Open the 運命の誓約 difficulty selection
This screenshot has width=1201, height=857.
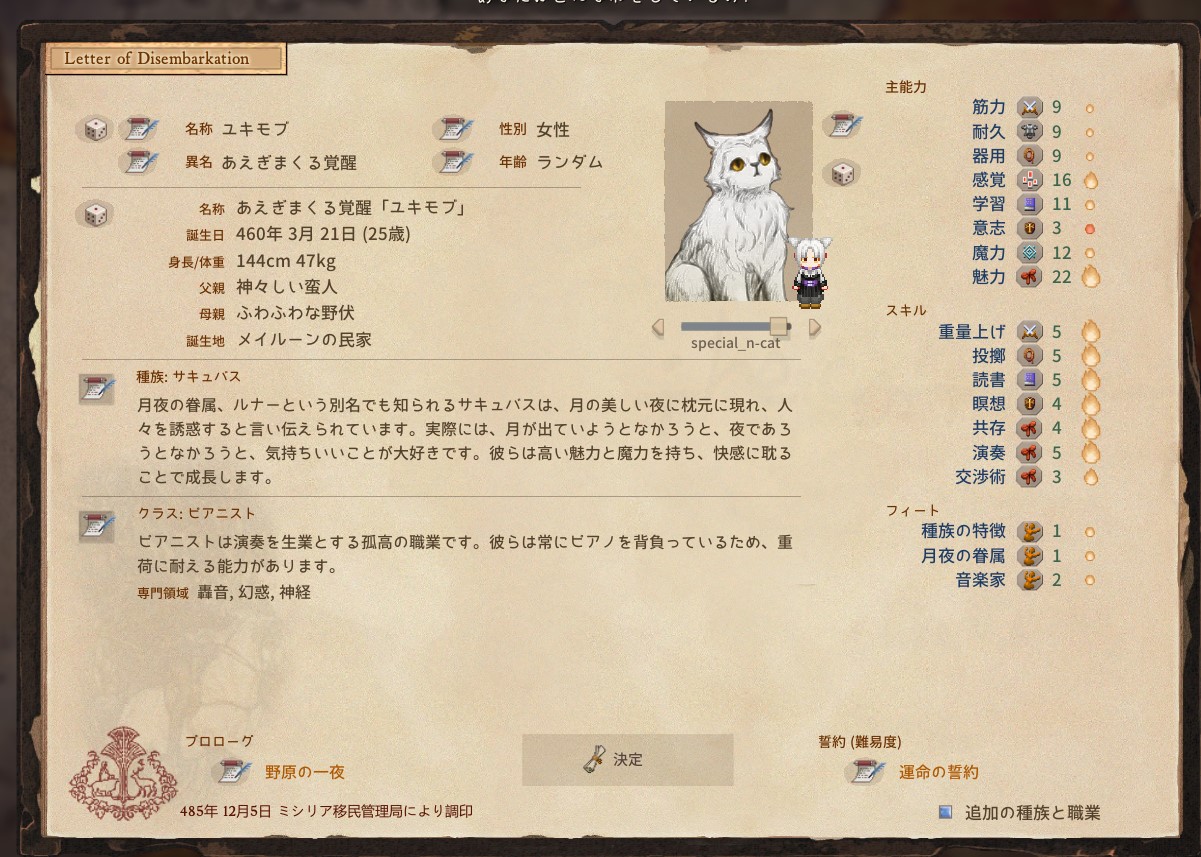coord(938,772)
